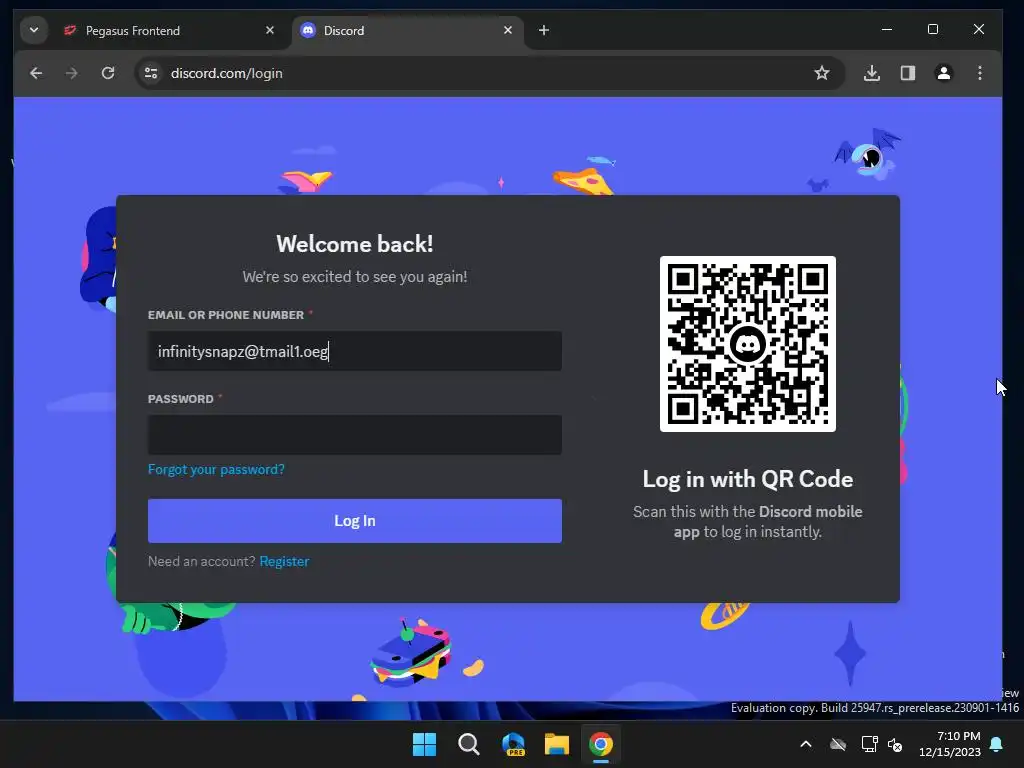The image size is (1024, 768).
Task: Close the Chrome window
Action: (979, 29)
